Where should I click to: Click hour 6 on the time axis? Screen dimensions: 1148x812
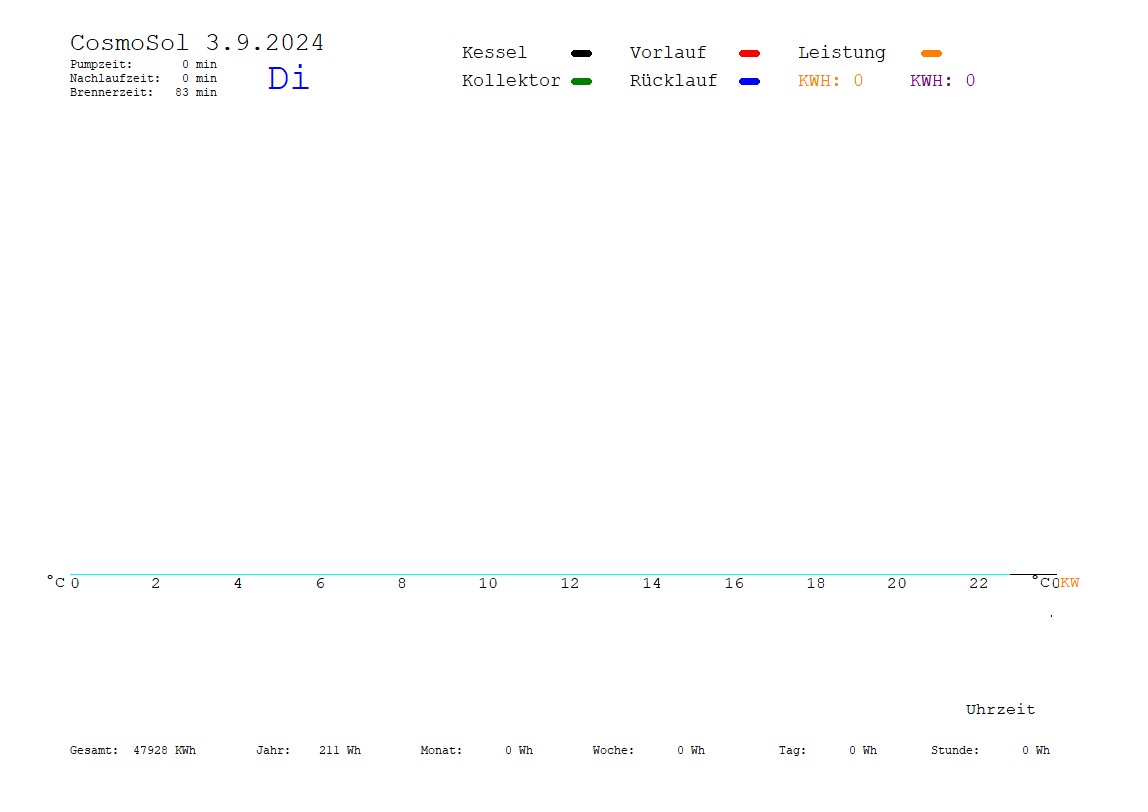click(x=320, y=584)
